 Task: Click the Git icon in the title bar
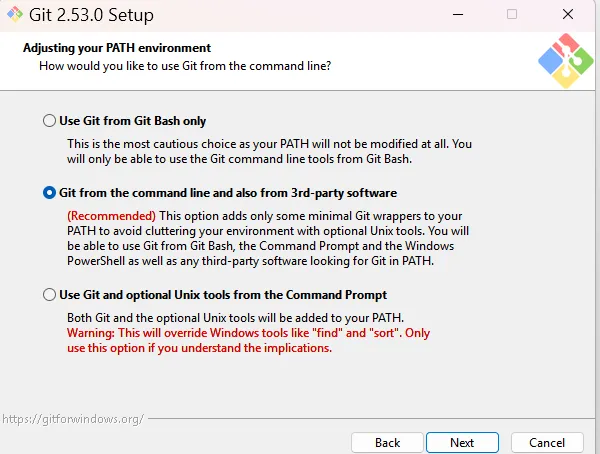coord(15,16)
